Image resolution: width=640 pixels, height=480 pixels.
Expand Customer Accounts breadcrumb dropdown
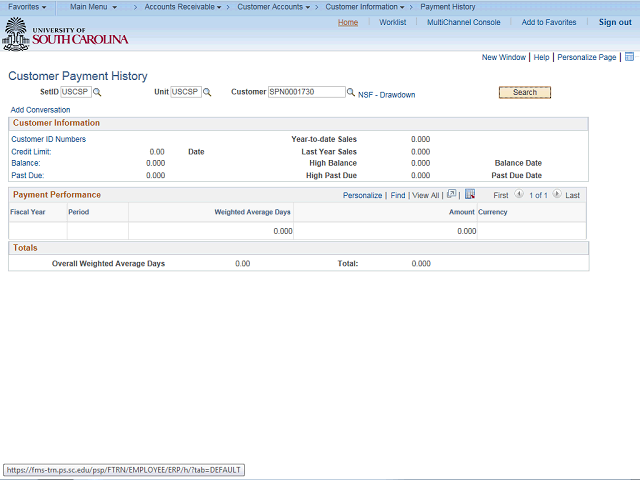273,7
